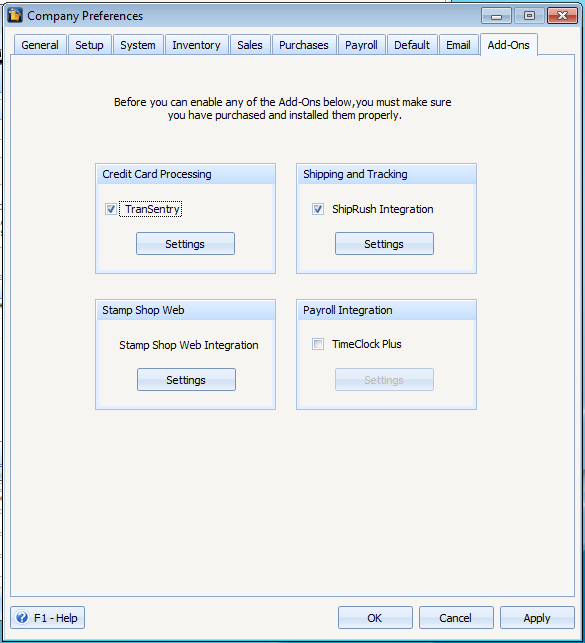
Task: Select the Payroll tab
Action: point(361,45)
